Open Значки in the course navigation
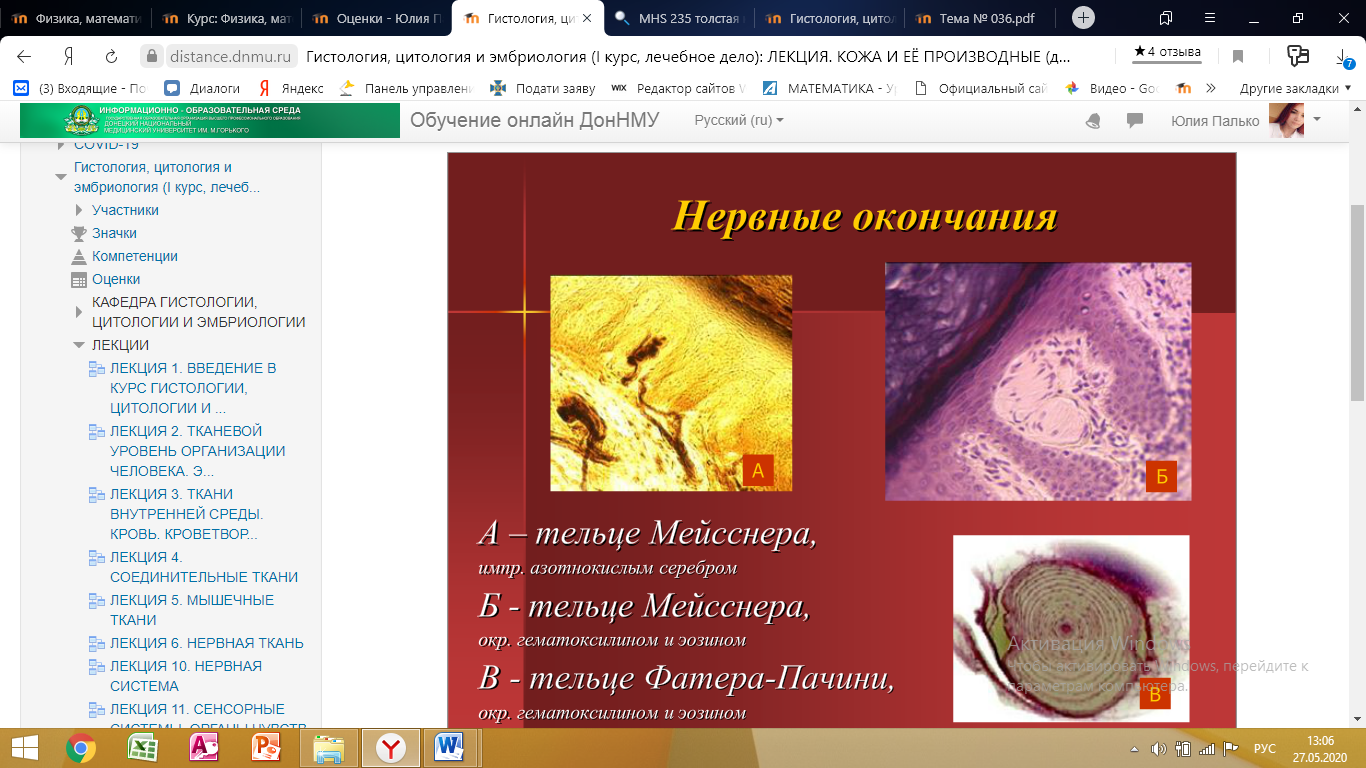This screenshot has height=768, width=1366. pyautogui.click(x=114, y=233)
